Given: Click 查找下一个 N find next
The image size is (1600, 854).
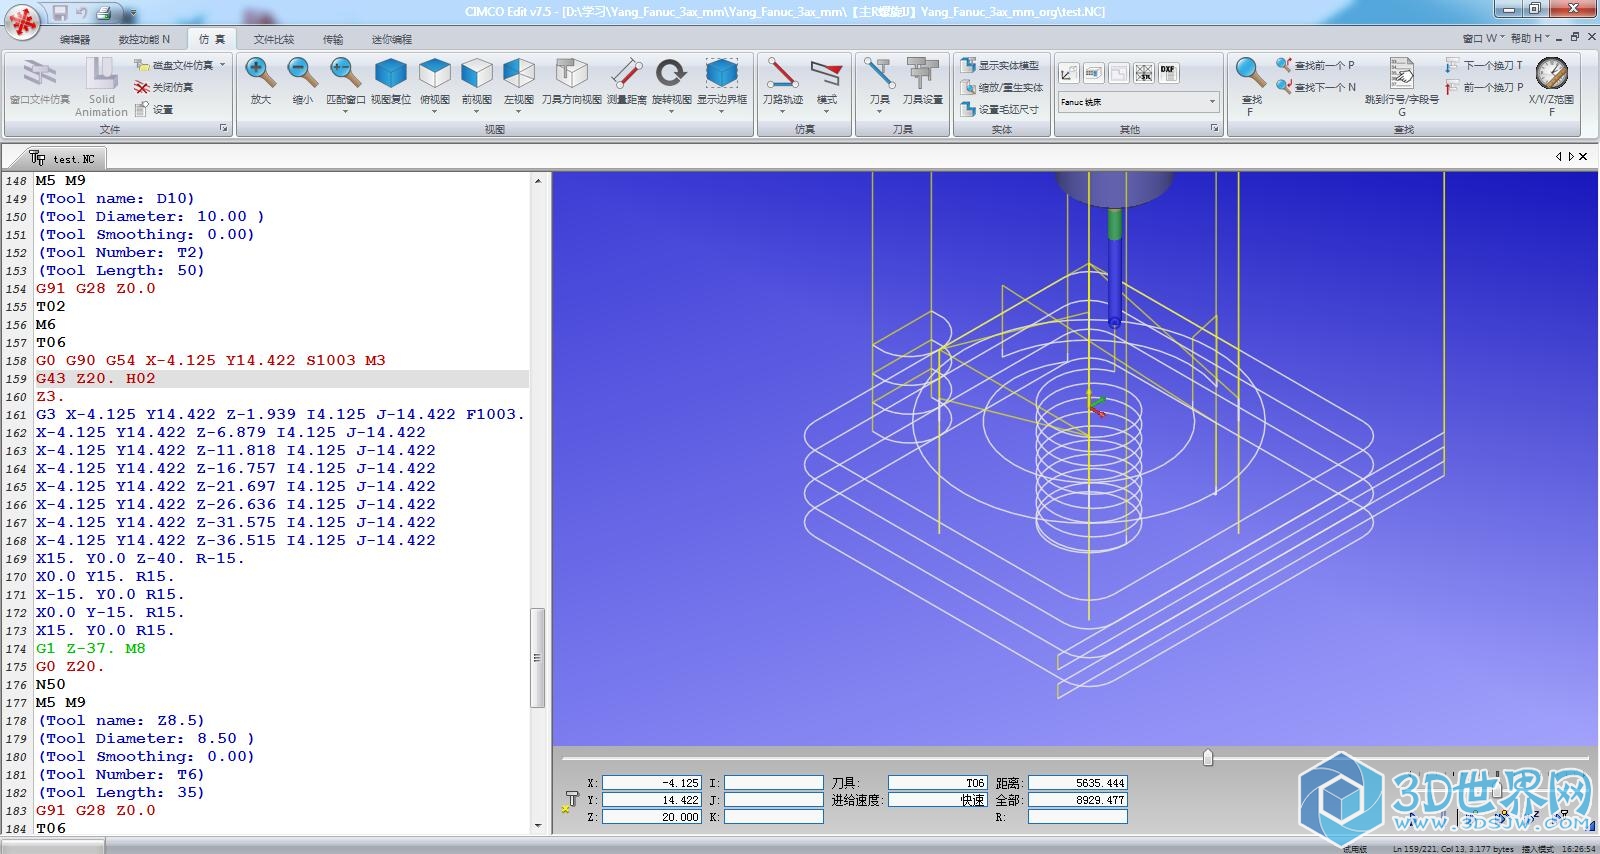Looking at the screenshot, I should 1316,87.
